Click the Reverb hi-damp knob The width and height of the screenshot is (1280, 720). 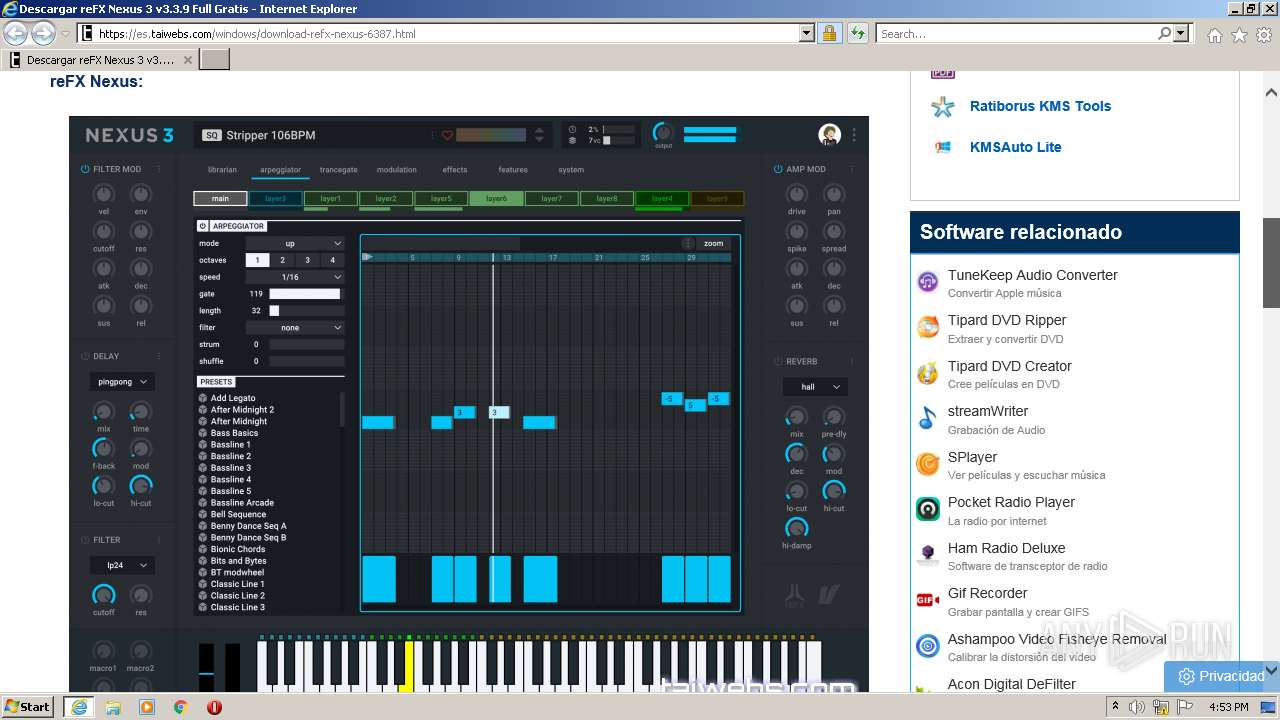797,528
